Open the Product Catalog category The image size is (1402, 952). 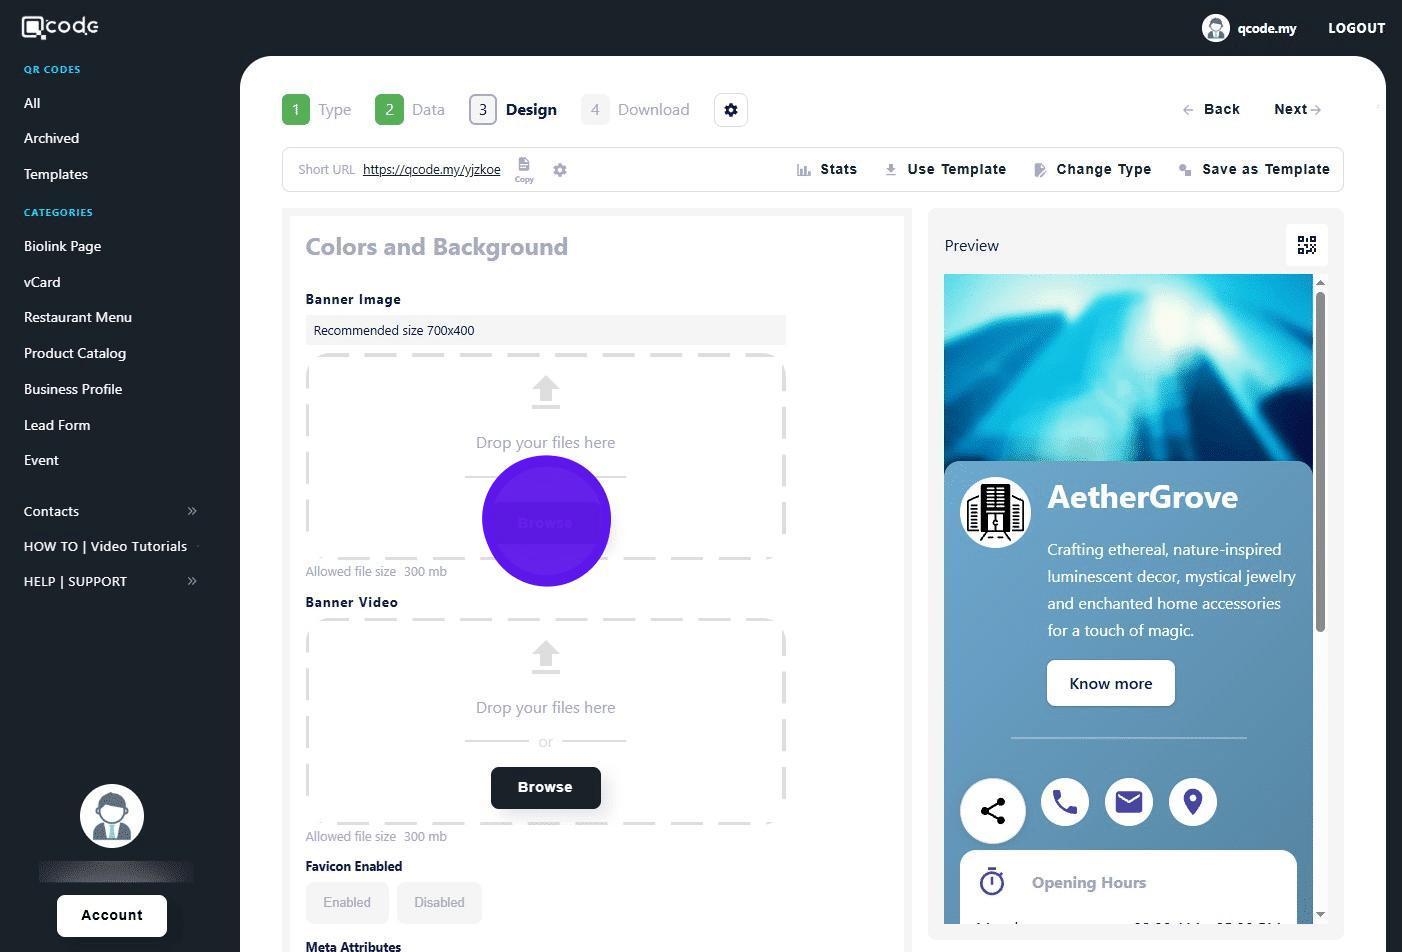pos(75,353)
